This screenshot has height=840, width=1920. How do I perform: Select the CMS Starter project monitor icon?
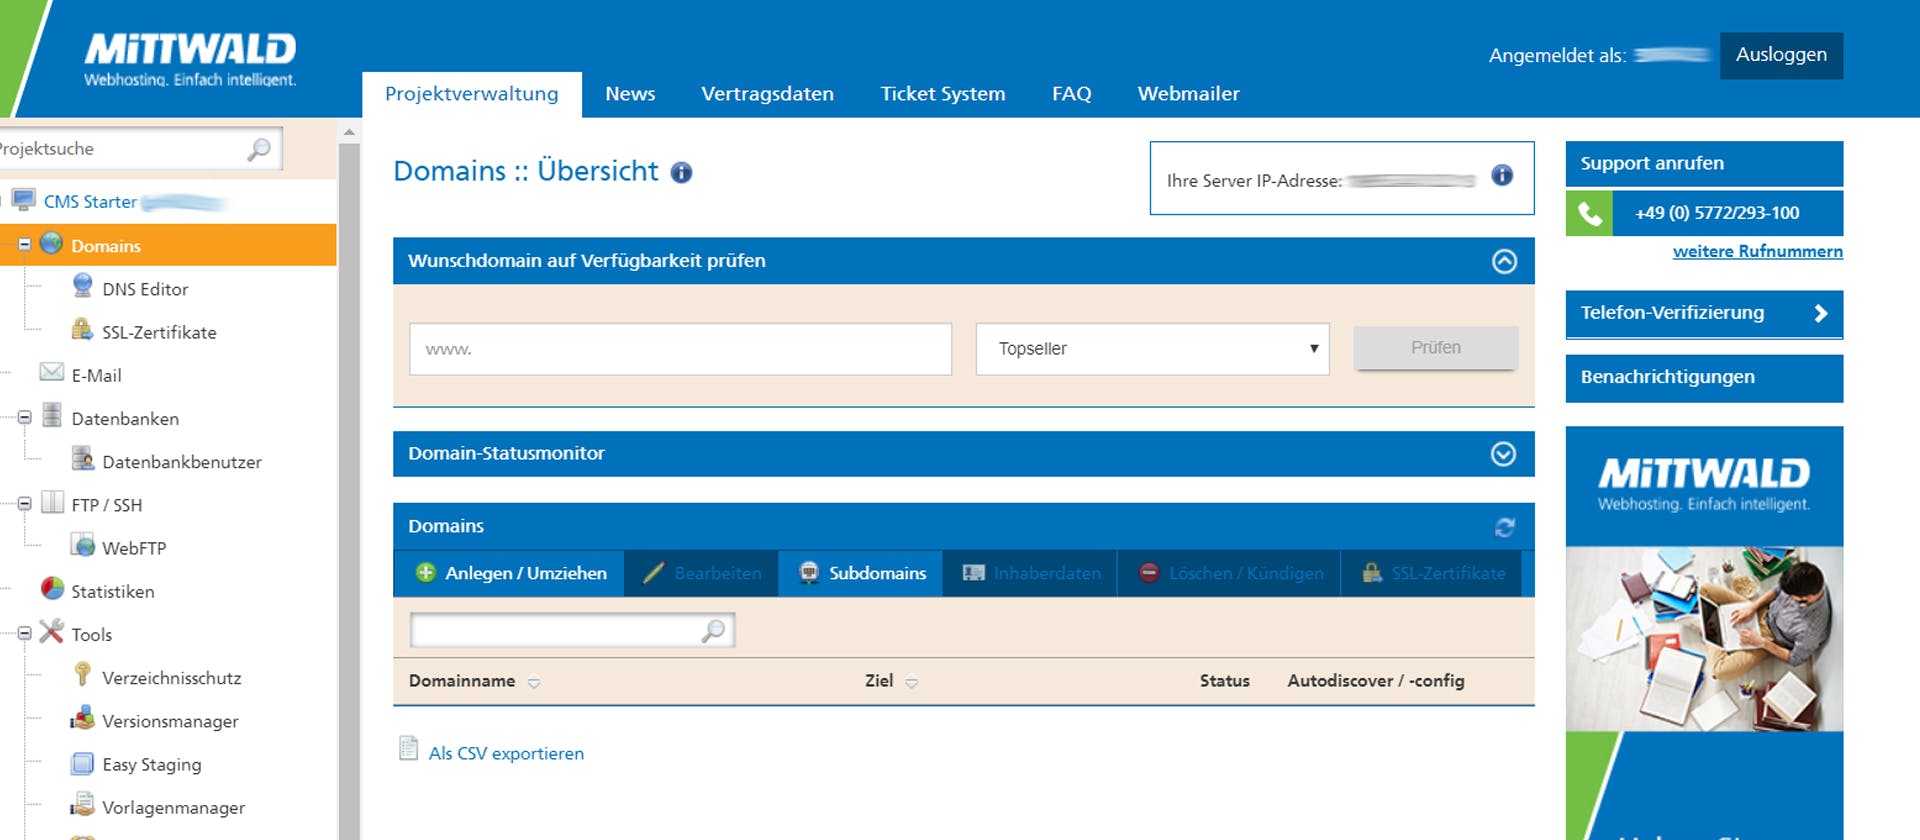[24, 200]
